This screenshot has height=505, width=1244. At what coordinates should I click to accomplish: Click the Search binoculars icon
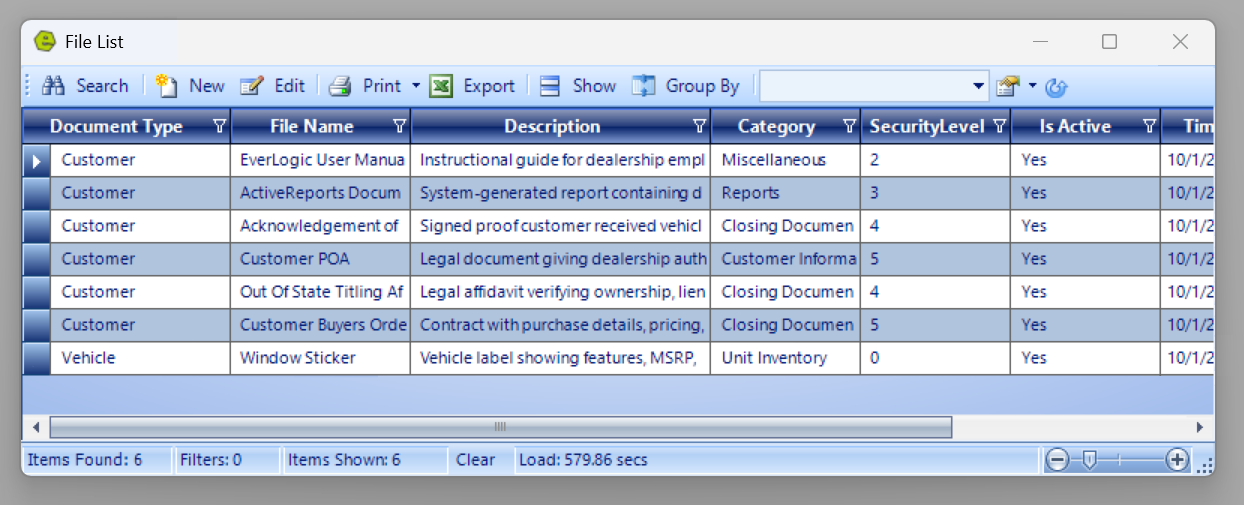[x=54, y=86]
